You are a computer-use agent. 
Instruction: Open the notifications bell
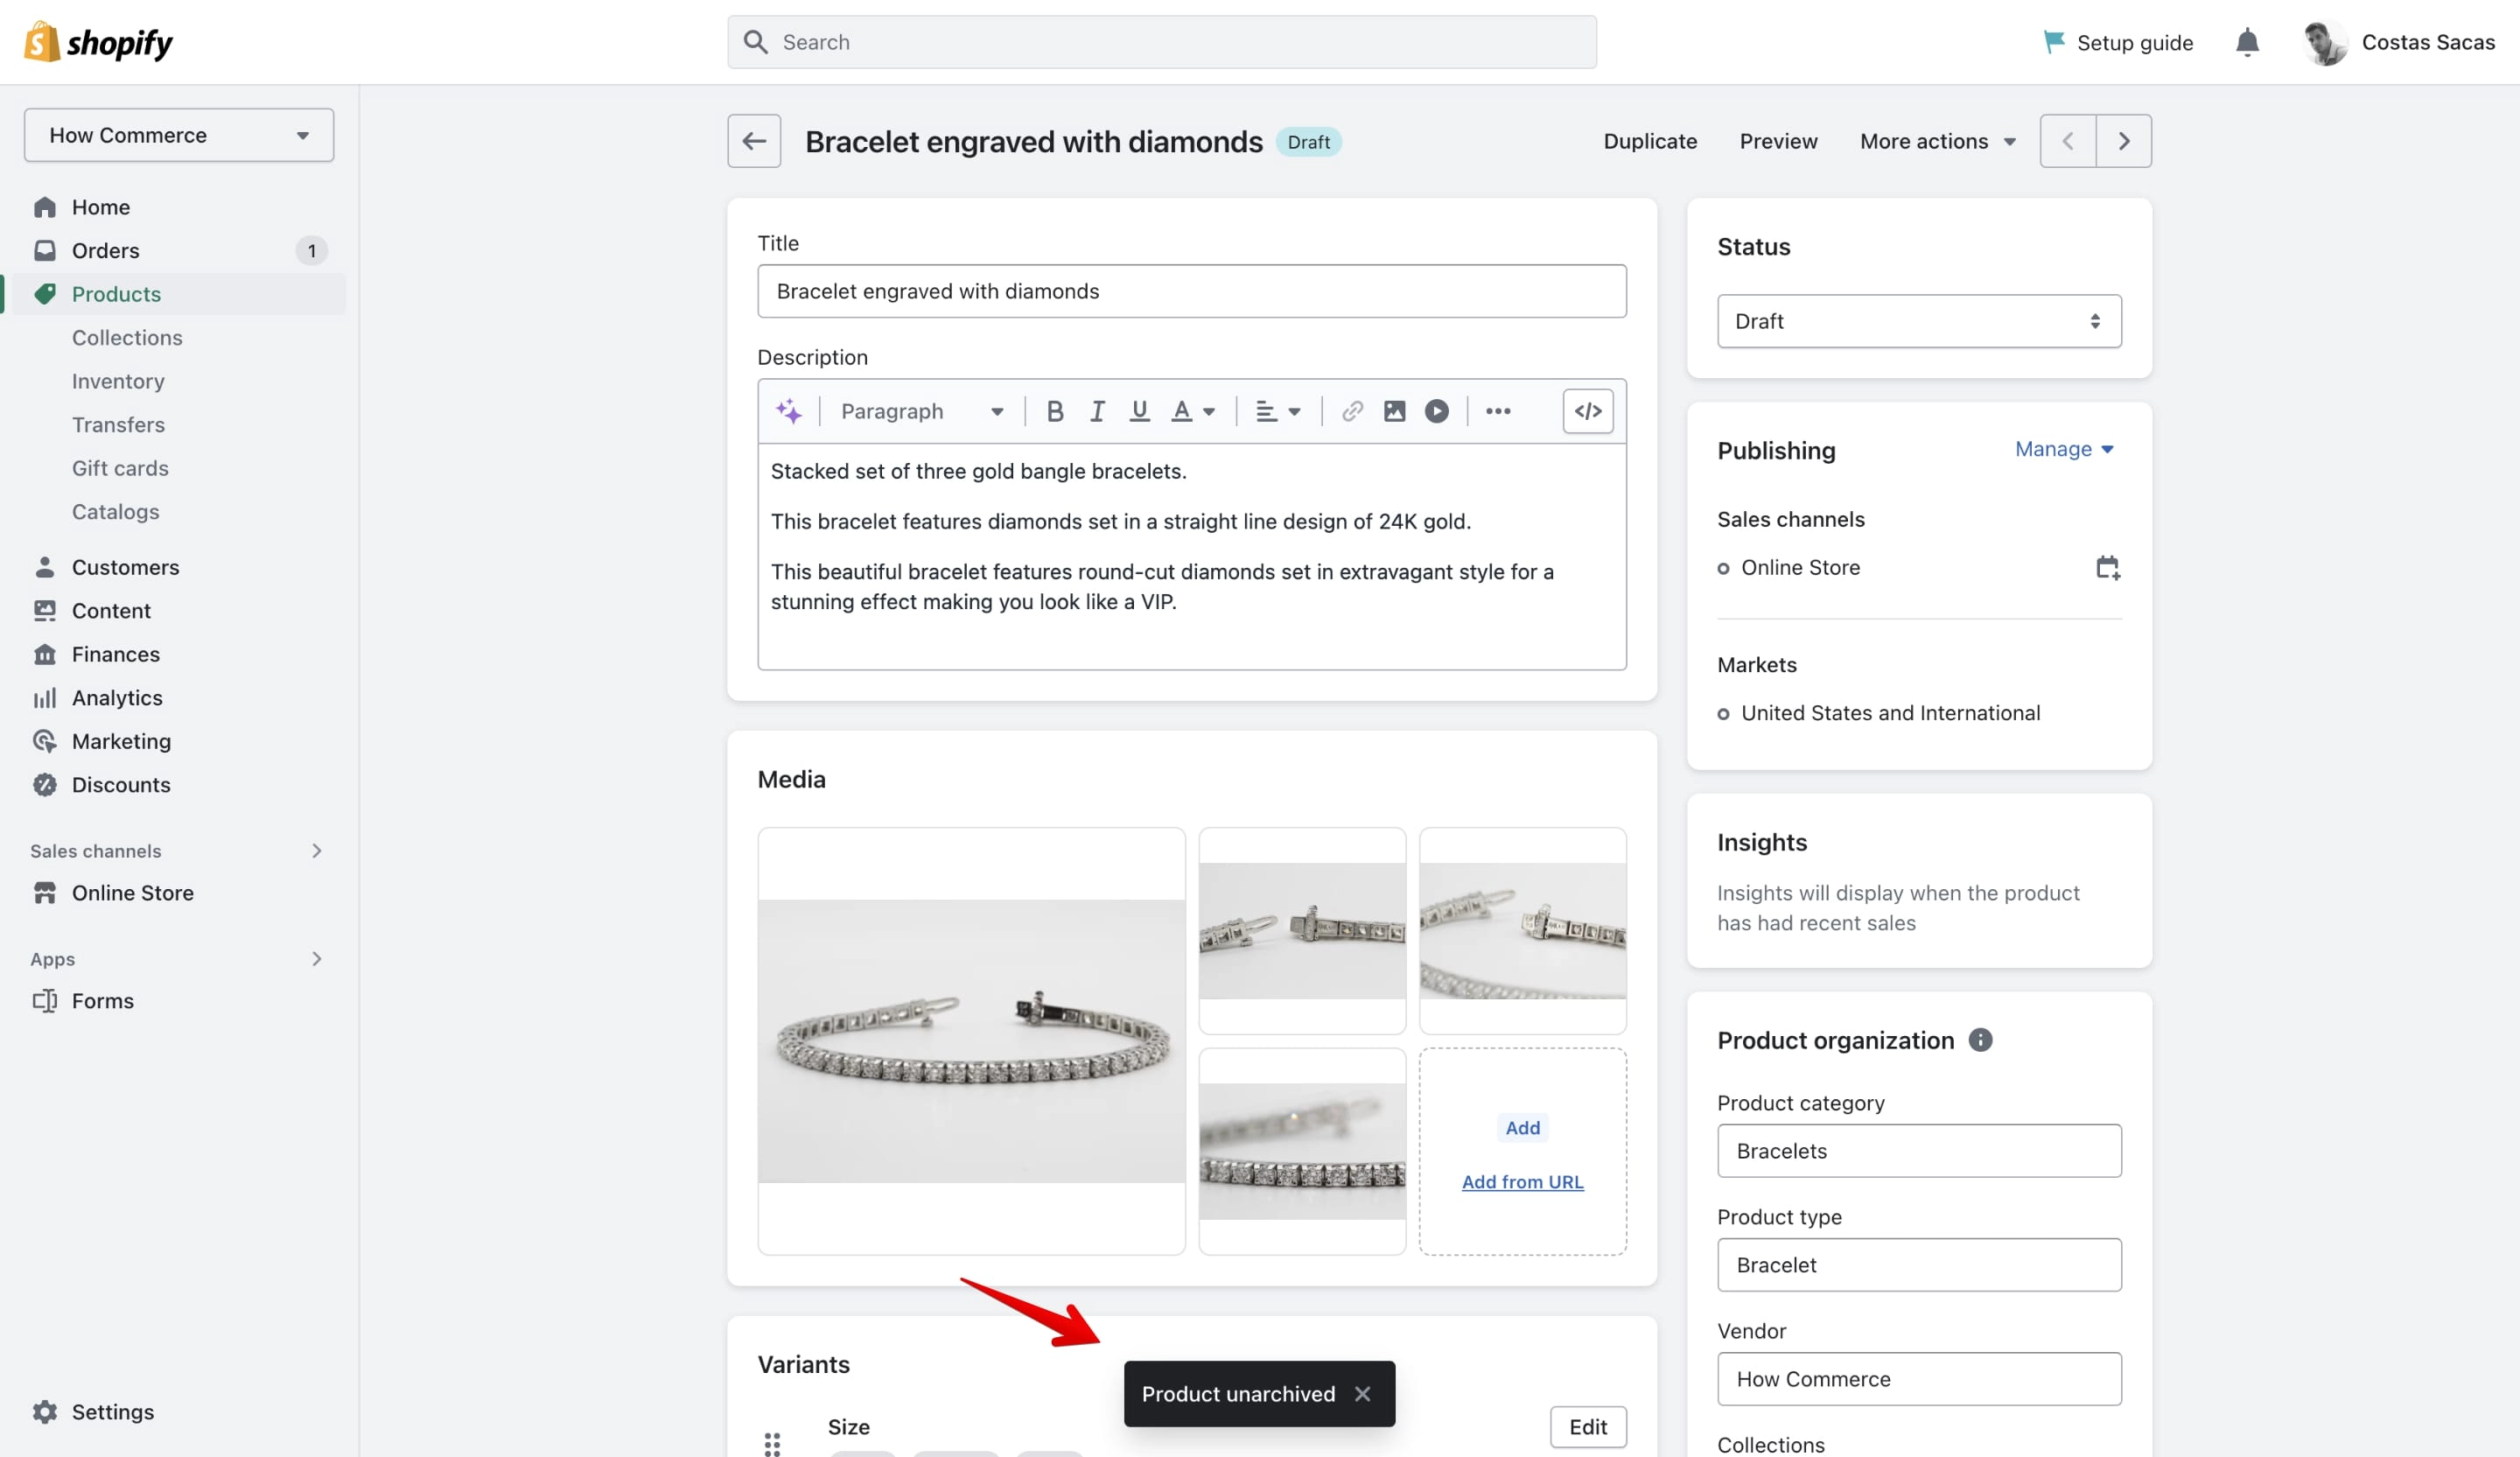click(2247, 42)
